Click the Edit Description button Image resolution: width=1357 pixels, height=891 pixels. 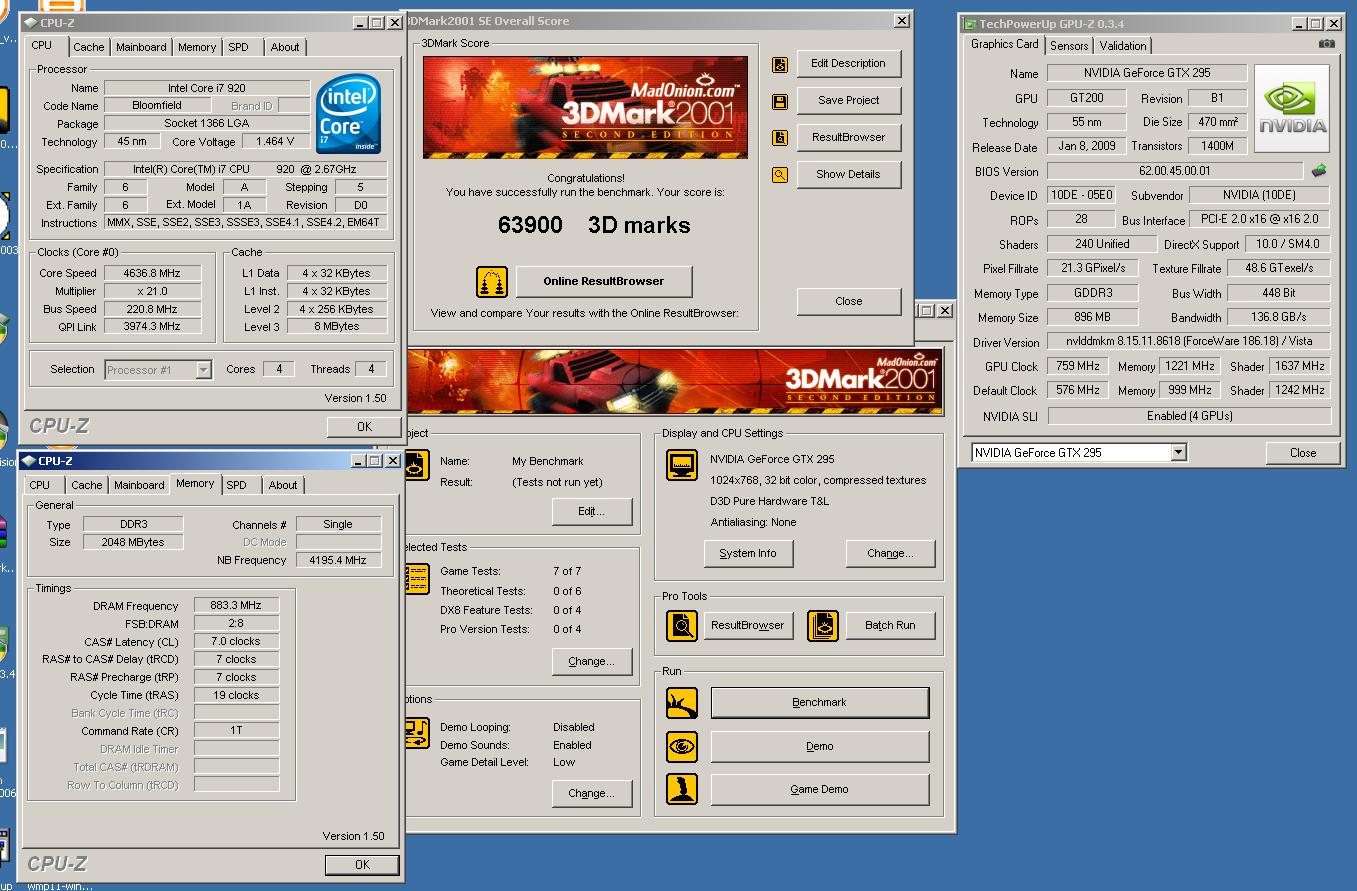coord(848,64)
